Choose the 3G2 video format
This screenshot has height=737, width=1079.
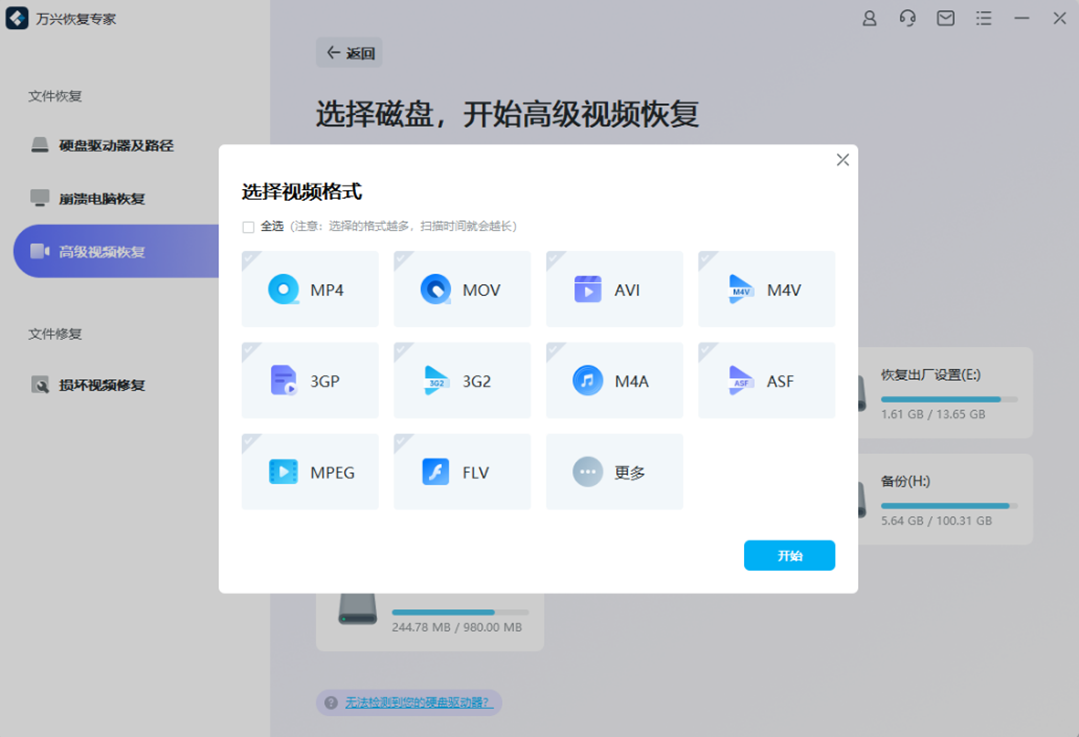click(462, 380)
